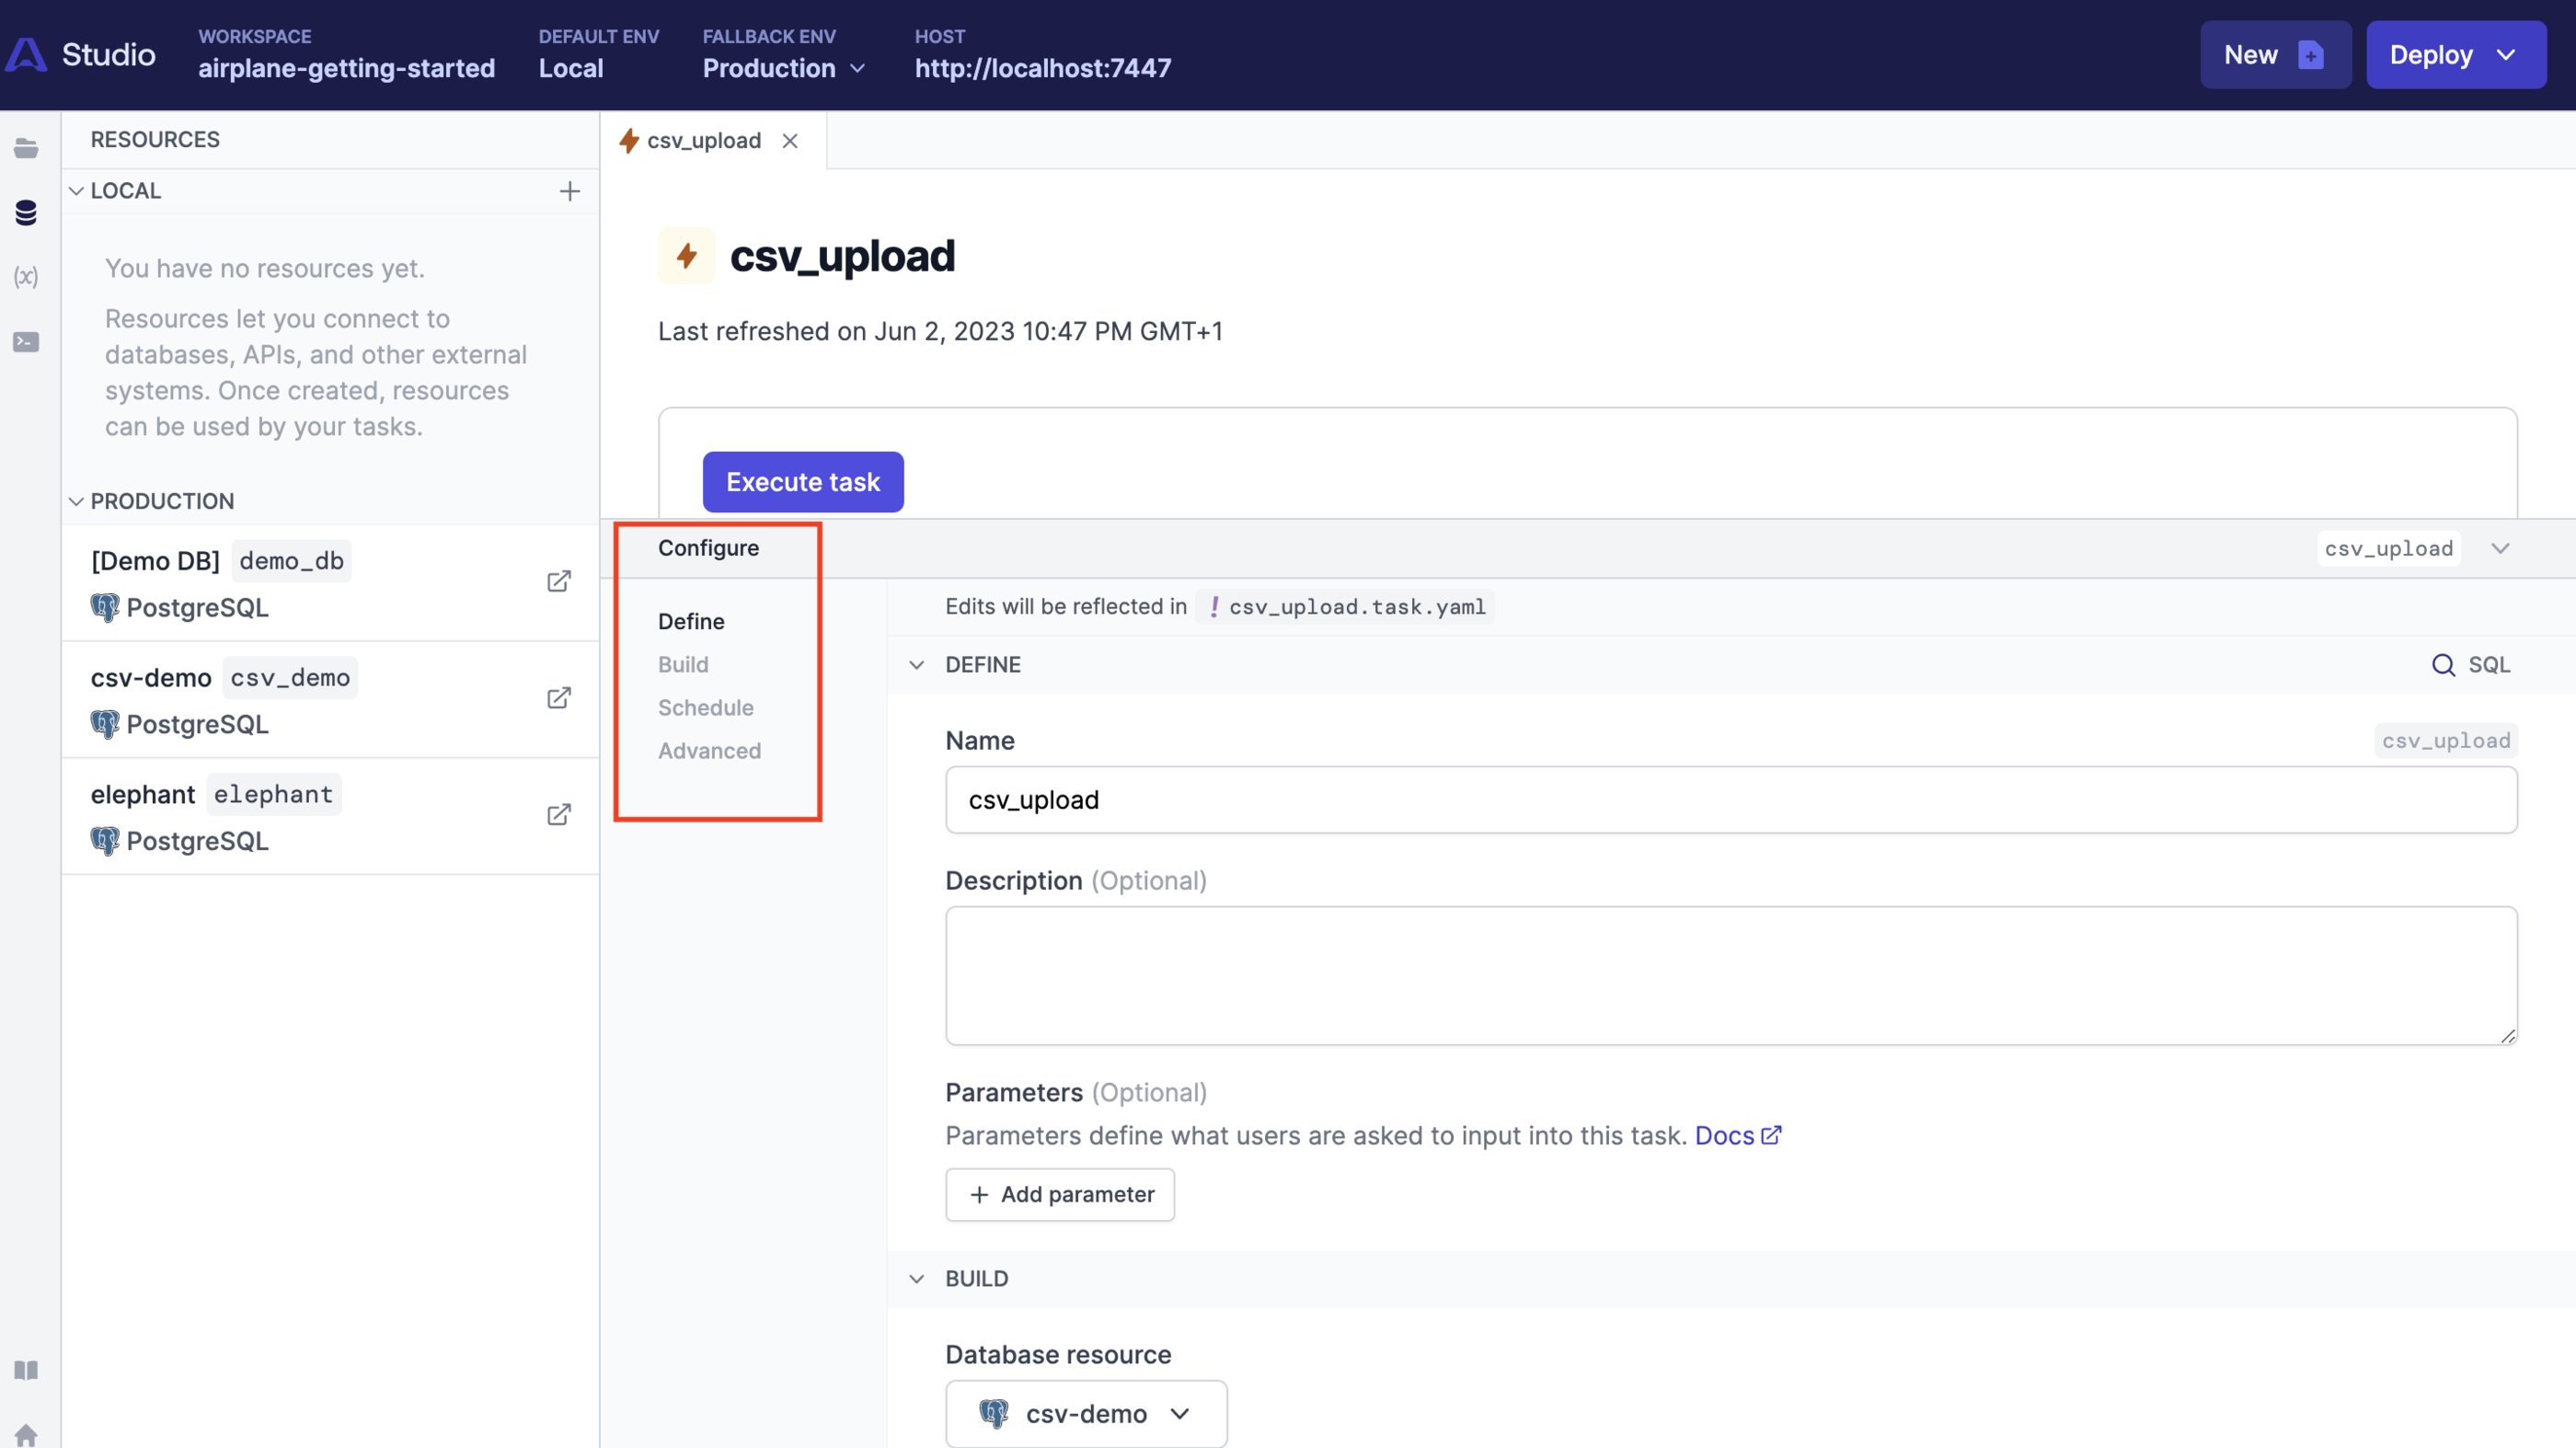Click the Configure panel title

[x=708, y=548]
